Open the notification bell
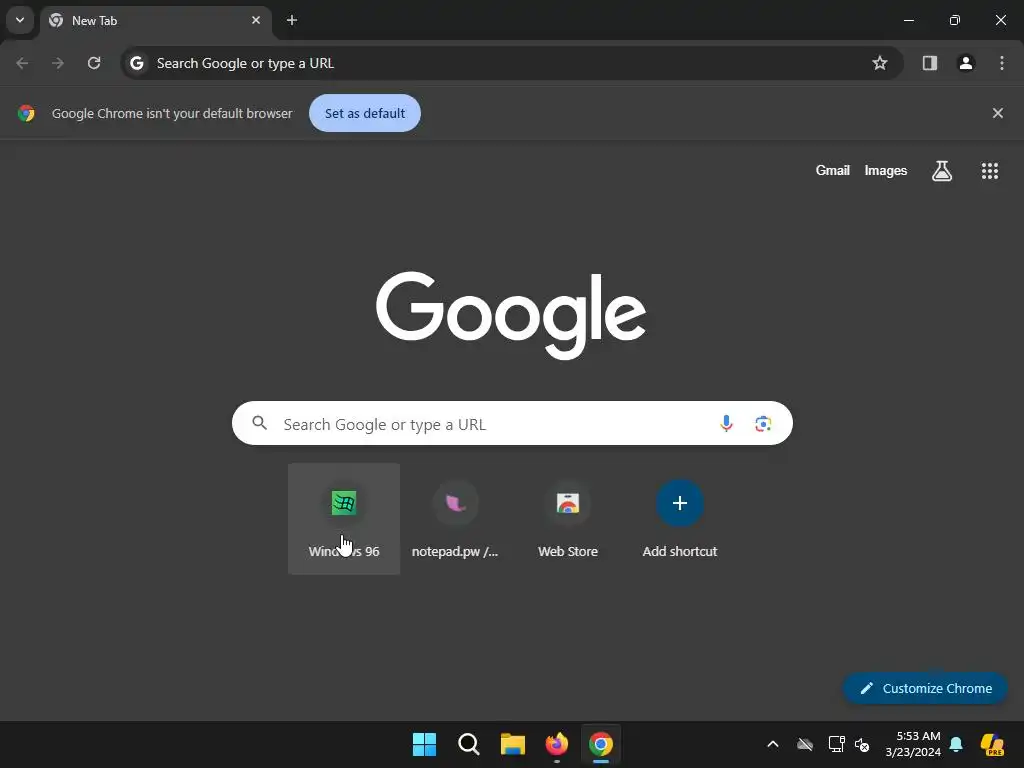Screen dimensions: 1024x768 [956, 744]
